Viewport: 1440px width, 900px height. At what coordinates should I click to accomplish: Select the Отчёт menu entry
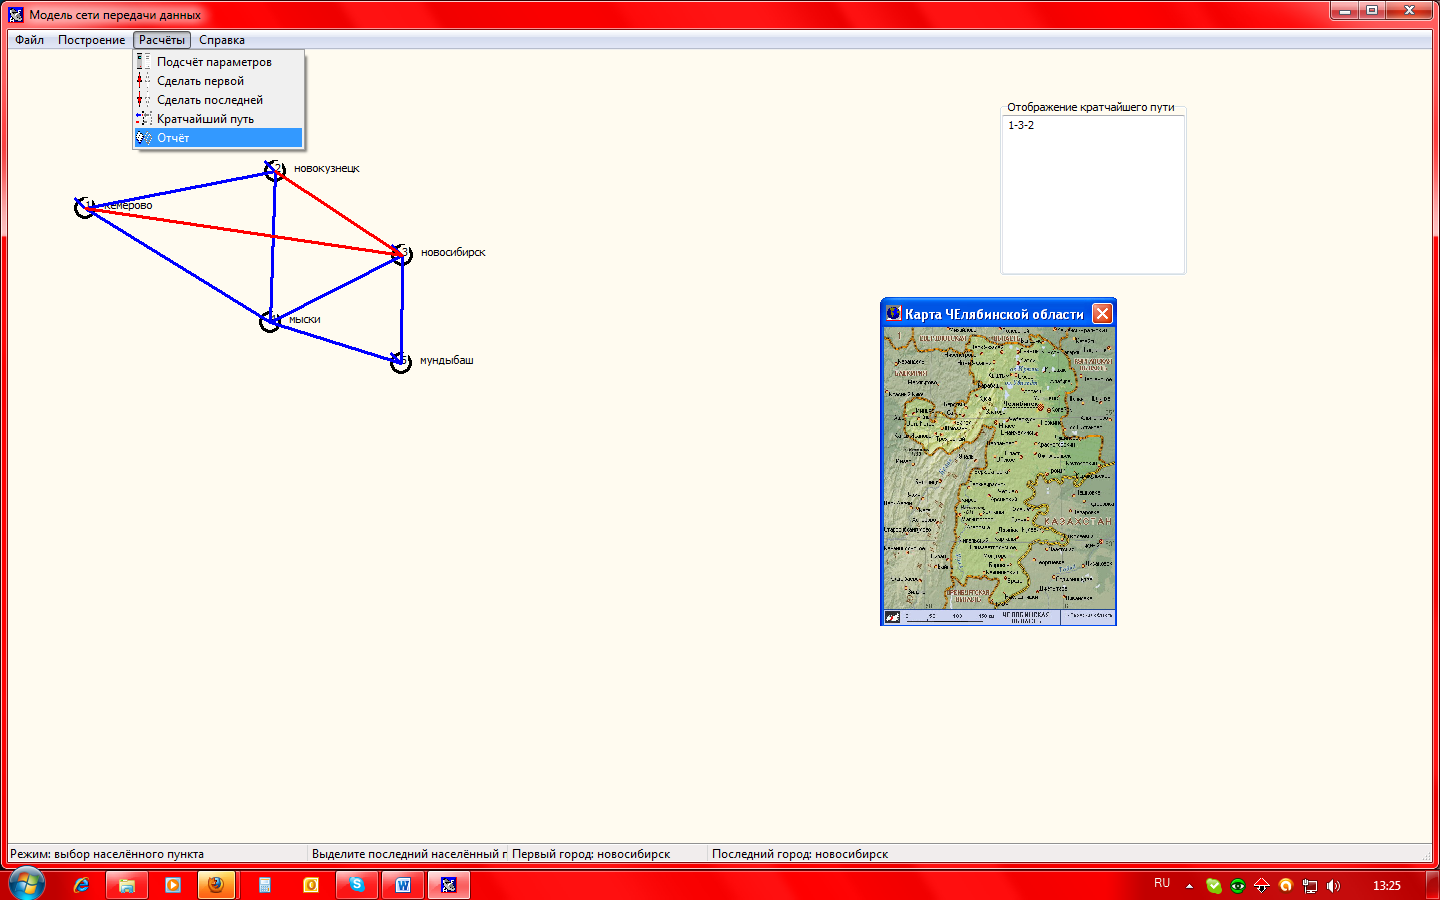(218, 138)
